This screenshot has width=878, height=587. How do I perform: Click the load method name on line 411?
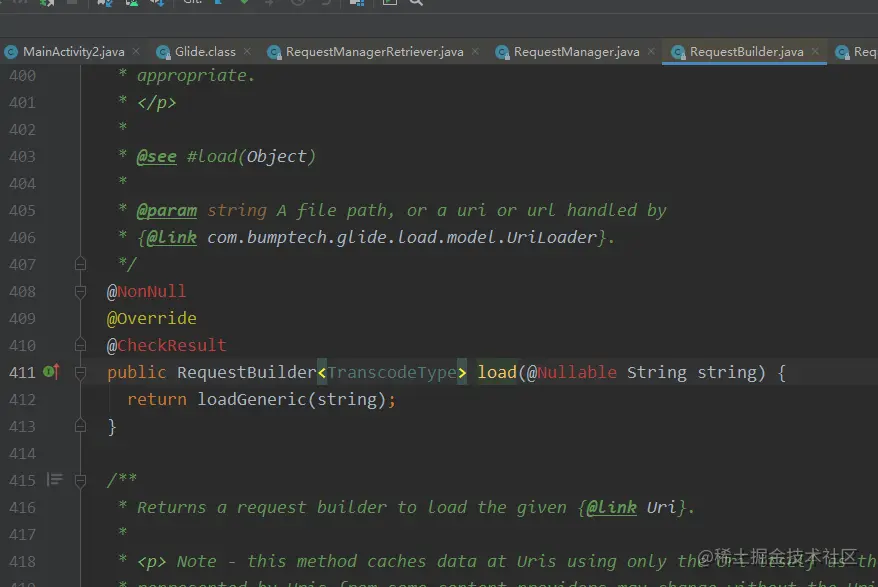tap(497, 372)
